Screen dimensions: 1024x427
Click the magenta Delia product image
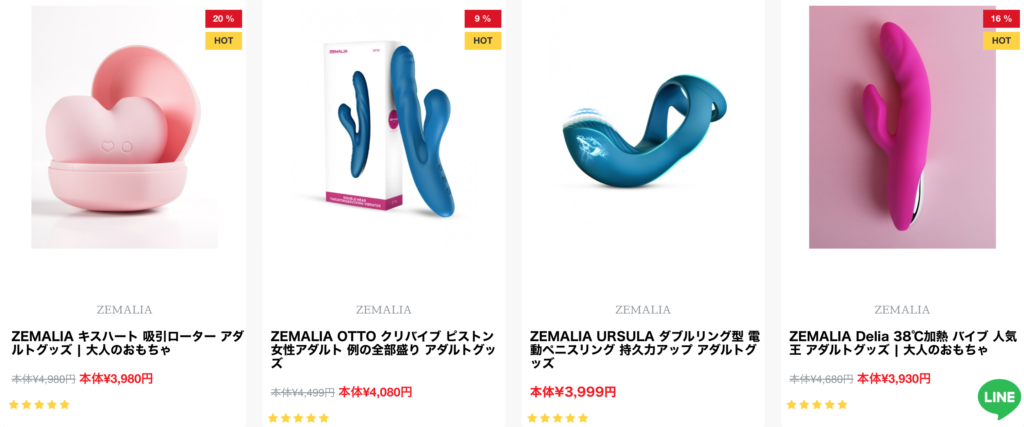tap(902, 127)
